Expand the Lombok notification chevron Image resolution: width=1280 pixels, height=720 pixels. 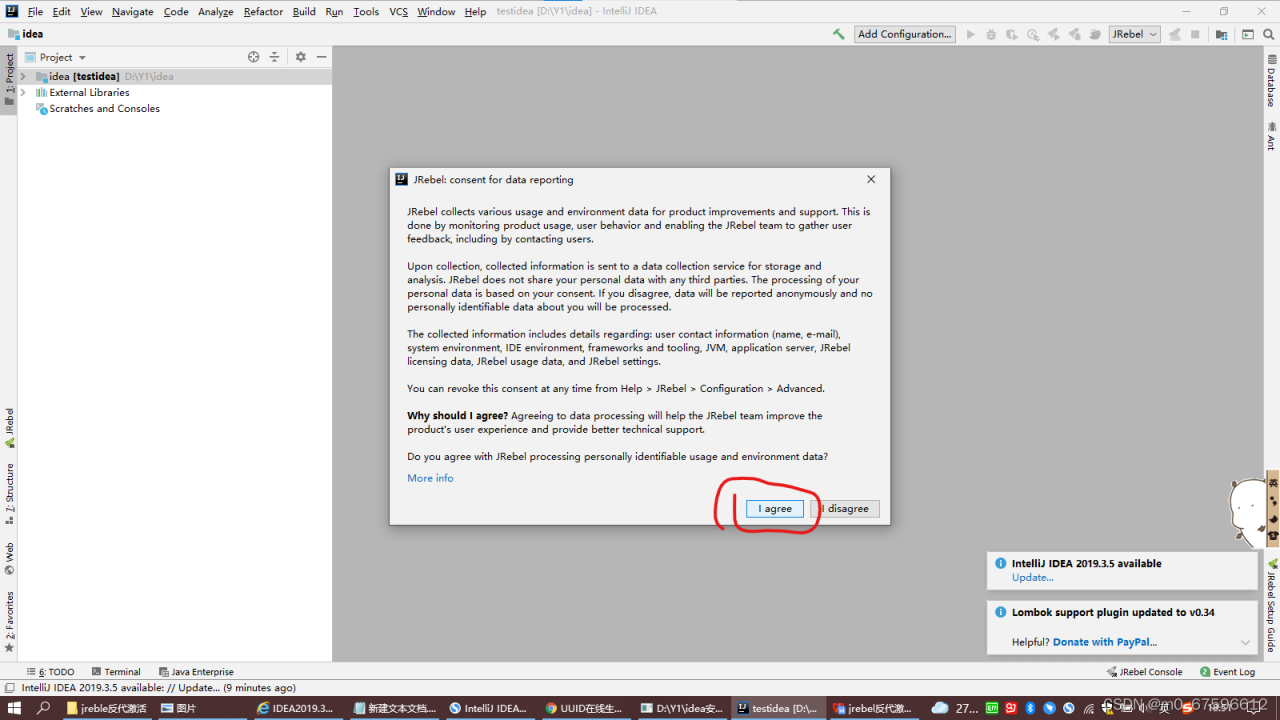(x=1246, y=642)
